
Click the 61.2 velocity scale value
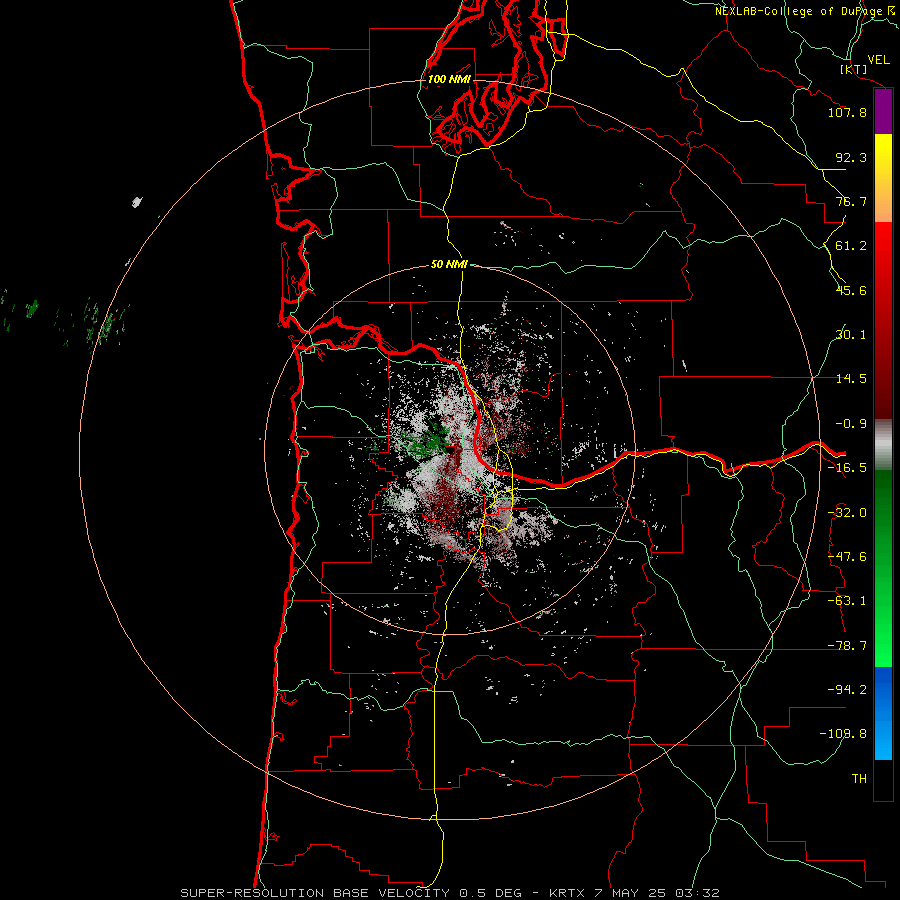(851, 246)
